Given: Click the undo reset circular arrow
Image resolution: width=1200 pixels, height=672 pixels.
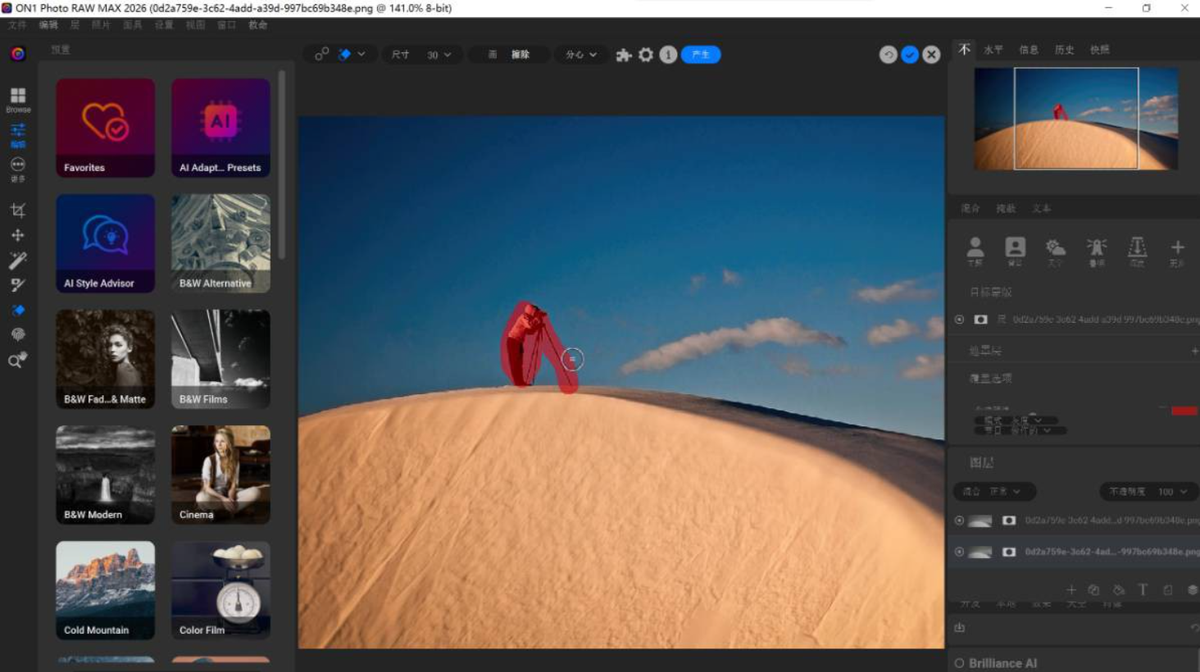Looking at the screenshot, I should 888,55.
